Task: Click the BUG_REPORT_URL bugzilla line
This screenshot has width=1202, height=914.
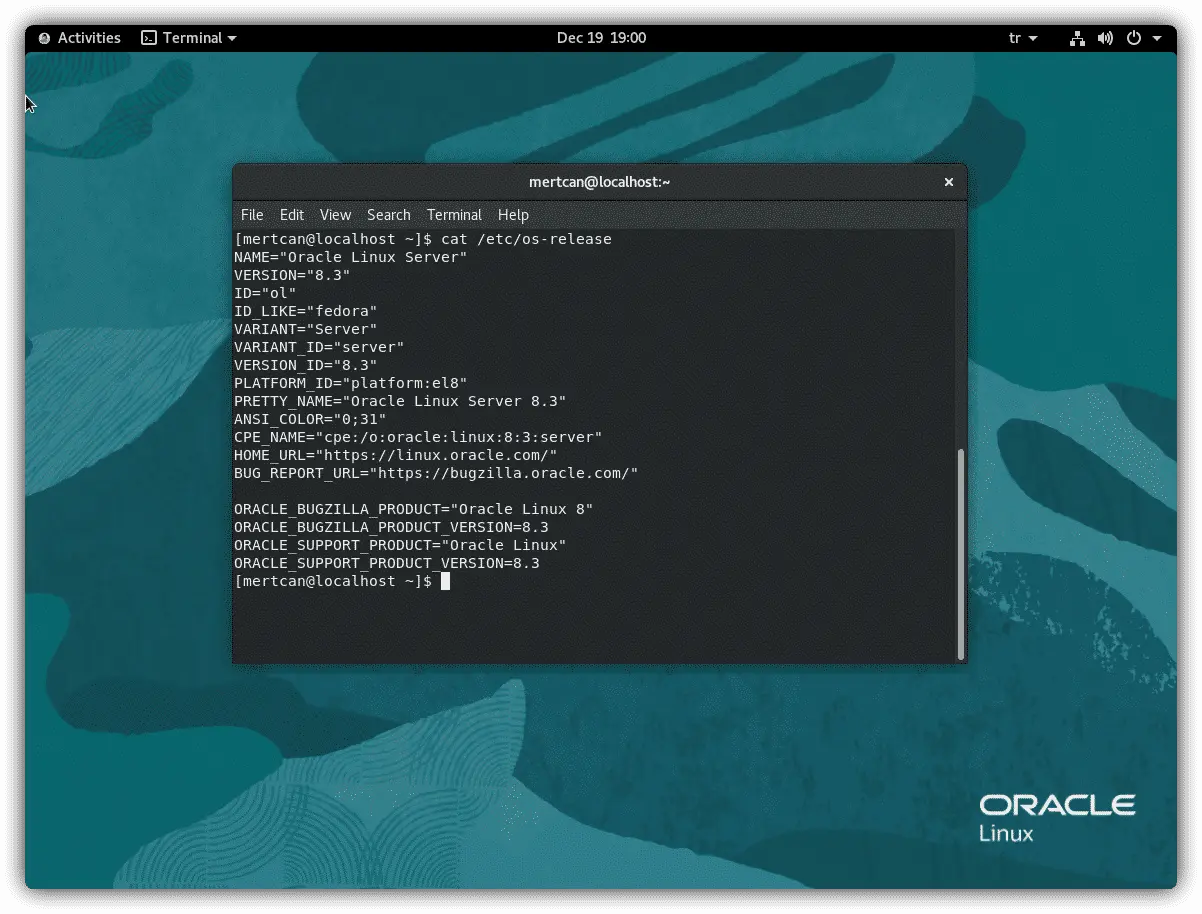Action: pyautogui.click(x=436, y=473)
